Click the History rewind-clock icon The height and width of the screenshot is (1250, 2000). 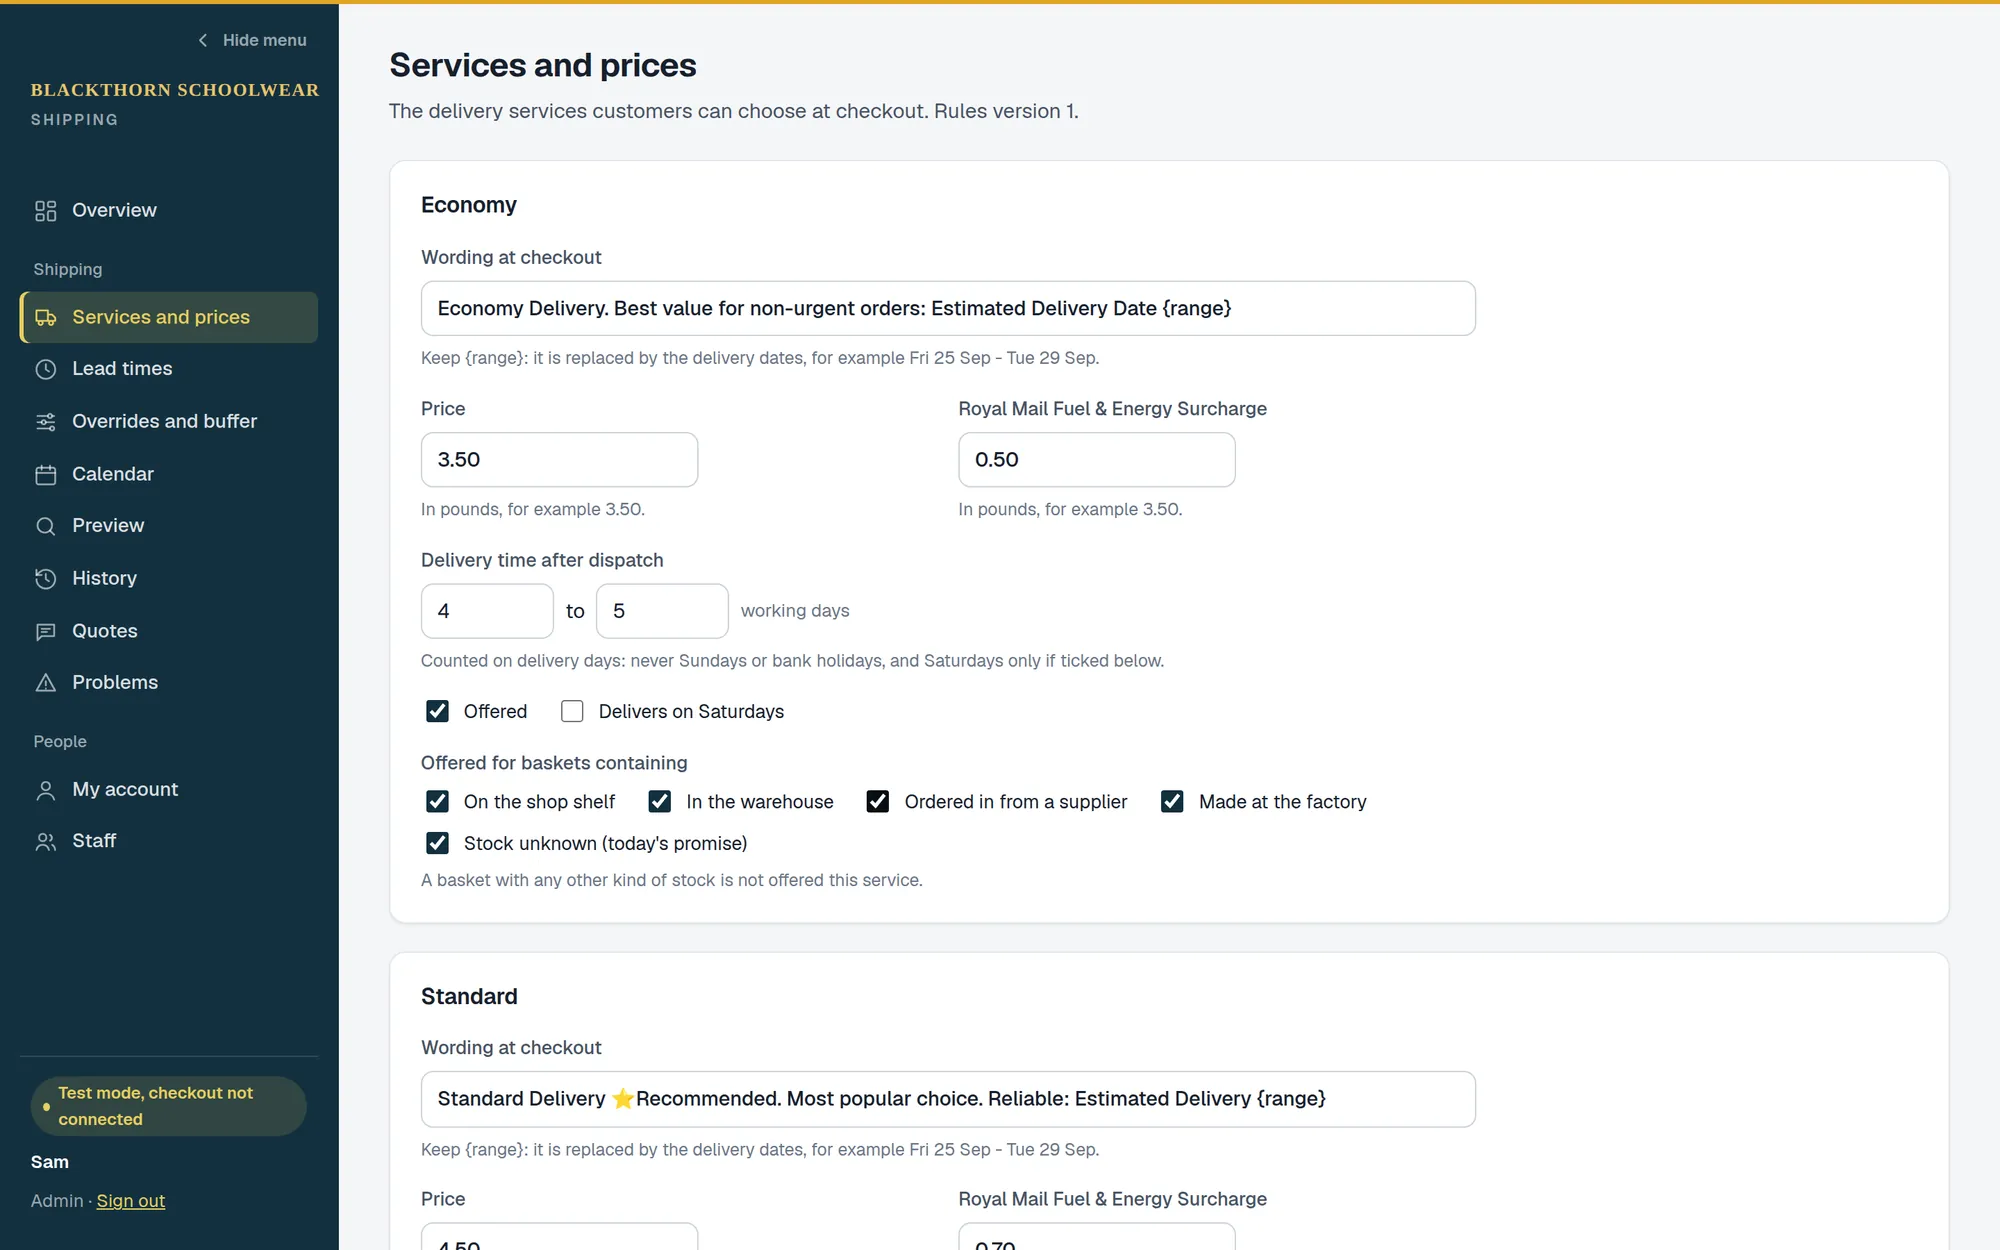tap(46, 579)
